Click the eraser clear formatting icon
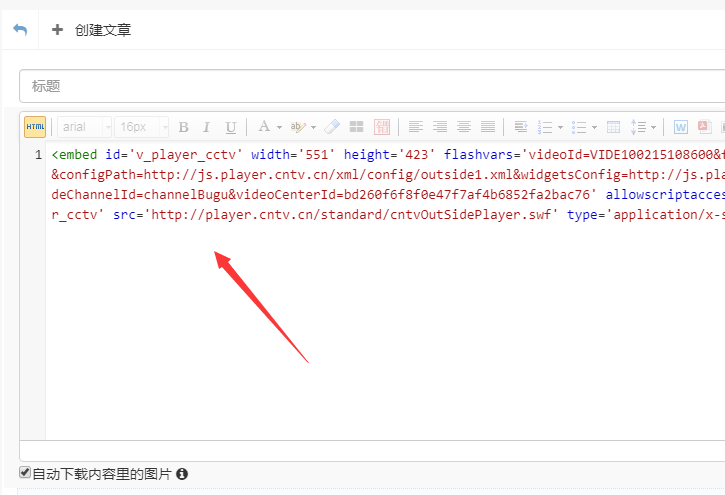Viewport: 725px width, 495px height. click(332, 127)
